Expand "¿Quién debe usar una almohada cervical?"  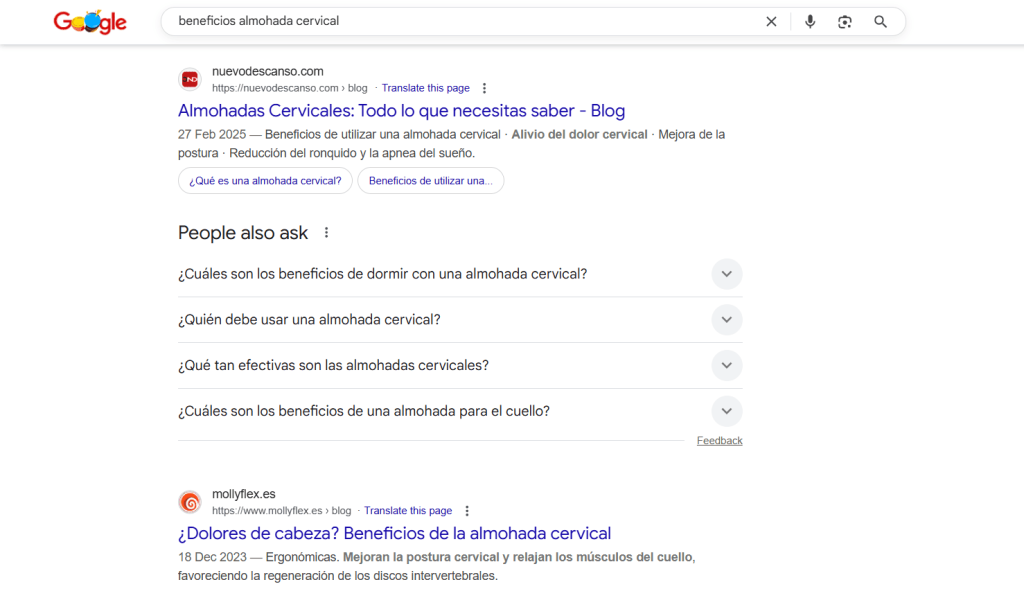pyautogui.click(x=727, y=320)
